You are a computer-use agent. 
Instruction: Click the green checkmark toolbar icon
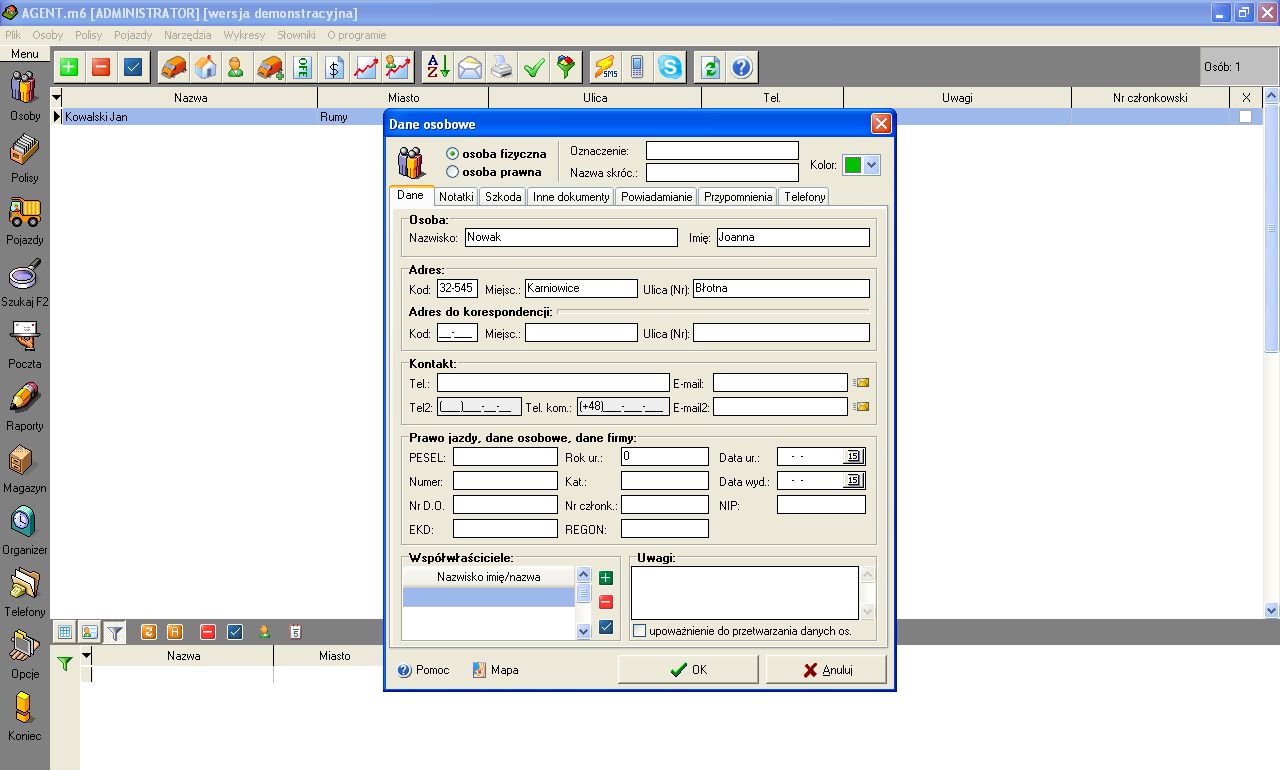(534, 67)
